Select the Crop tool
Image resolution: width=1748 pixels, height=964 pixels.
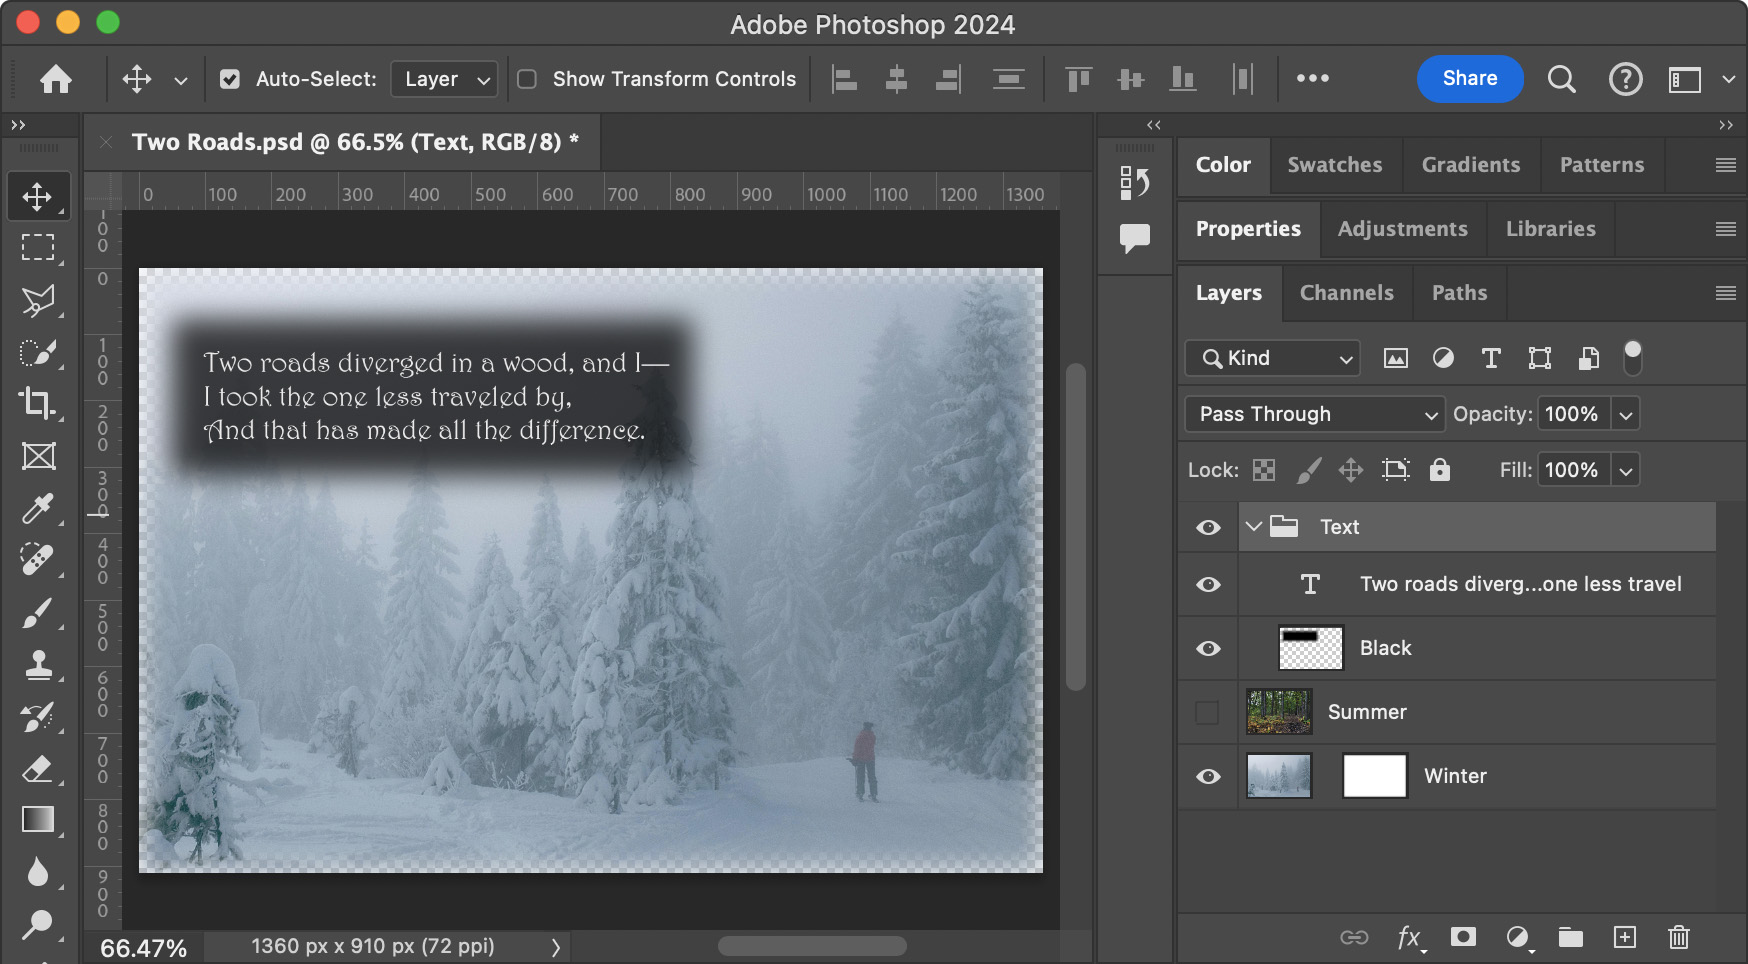coord(38,403)
